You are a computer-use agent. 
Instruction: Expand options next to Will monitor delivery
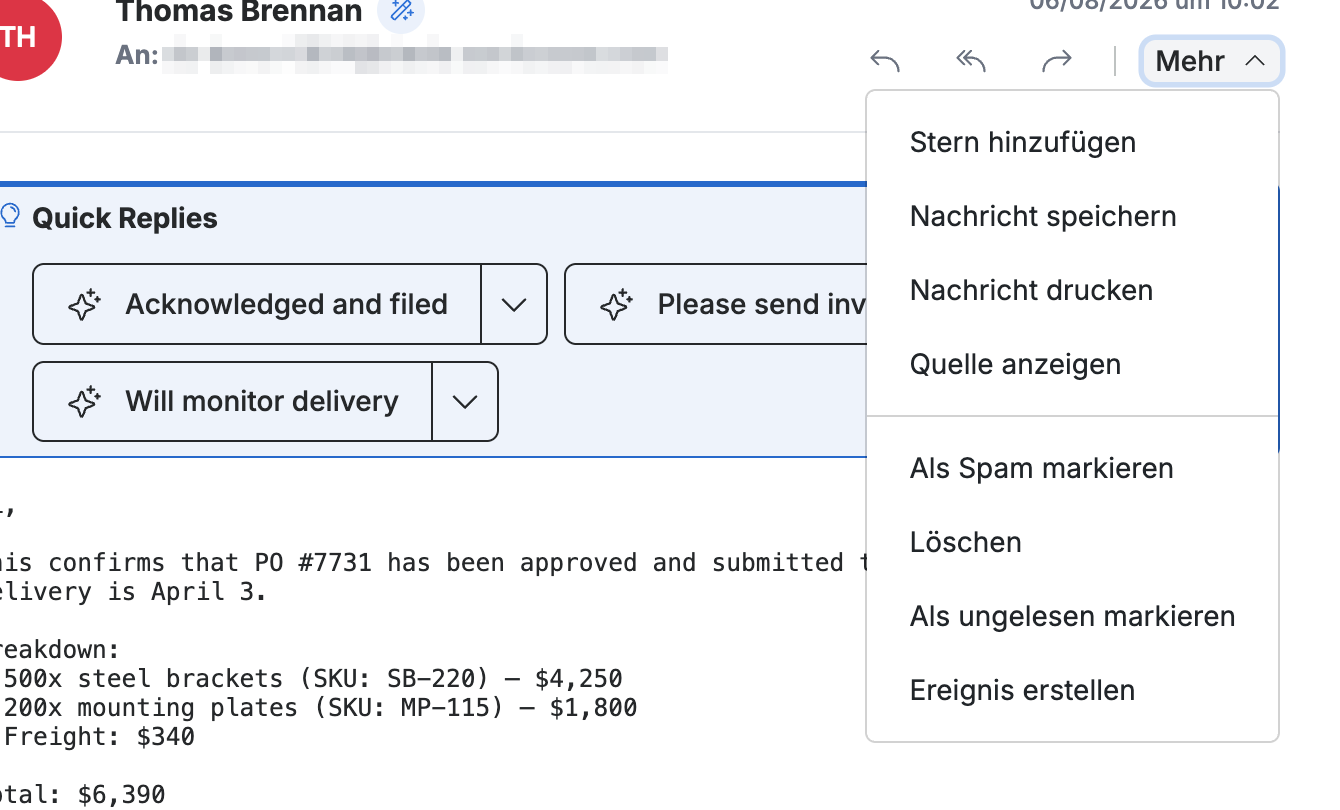(465, 401)
